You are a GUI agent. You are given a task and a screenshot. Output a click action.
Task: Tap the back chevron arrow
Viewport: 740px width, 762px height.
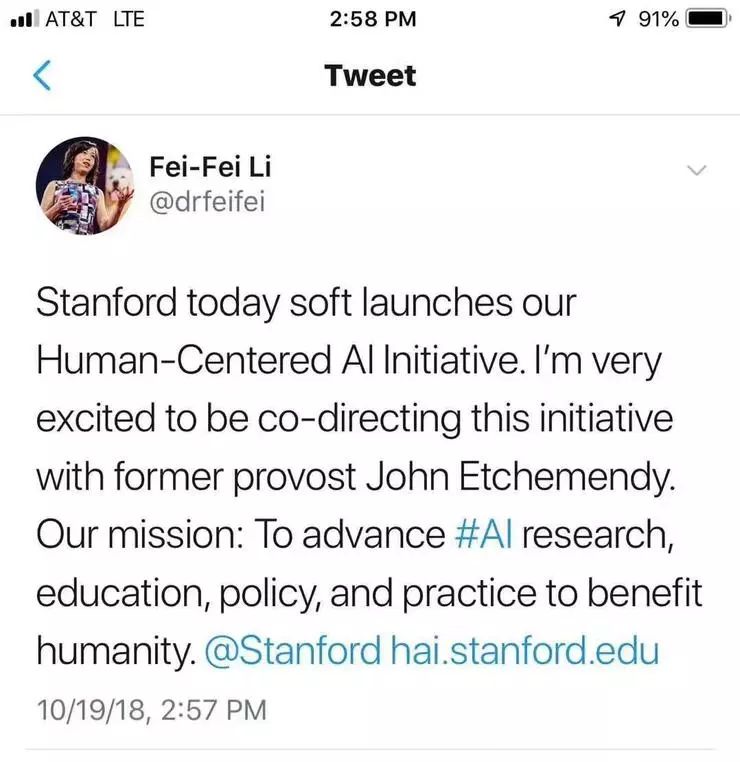(x=42, y=77)
